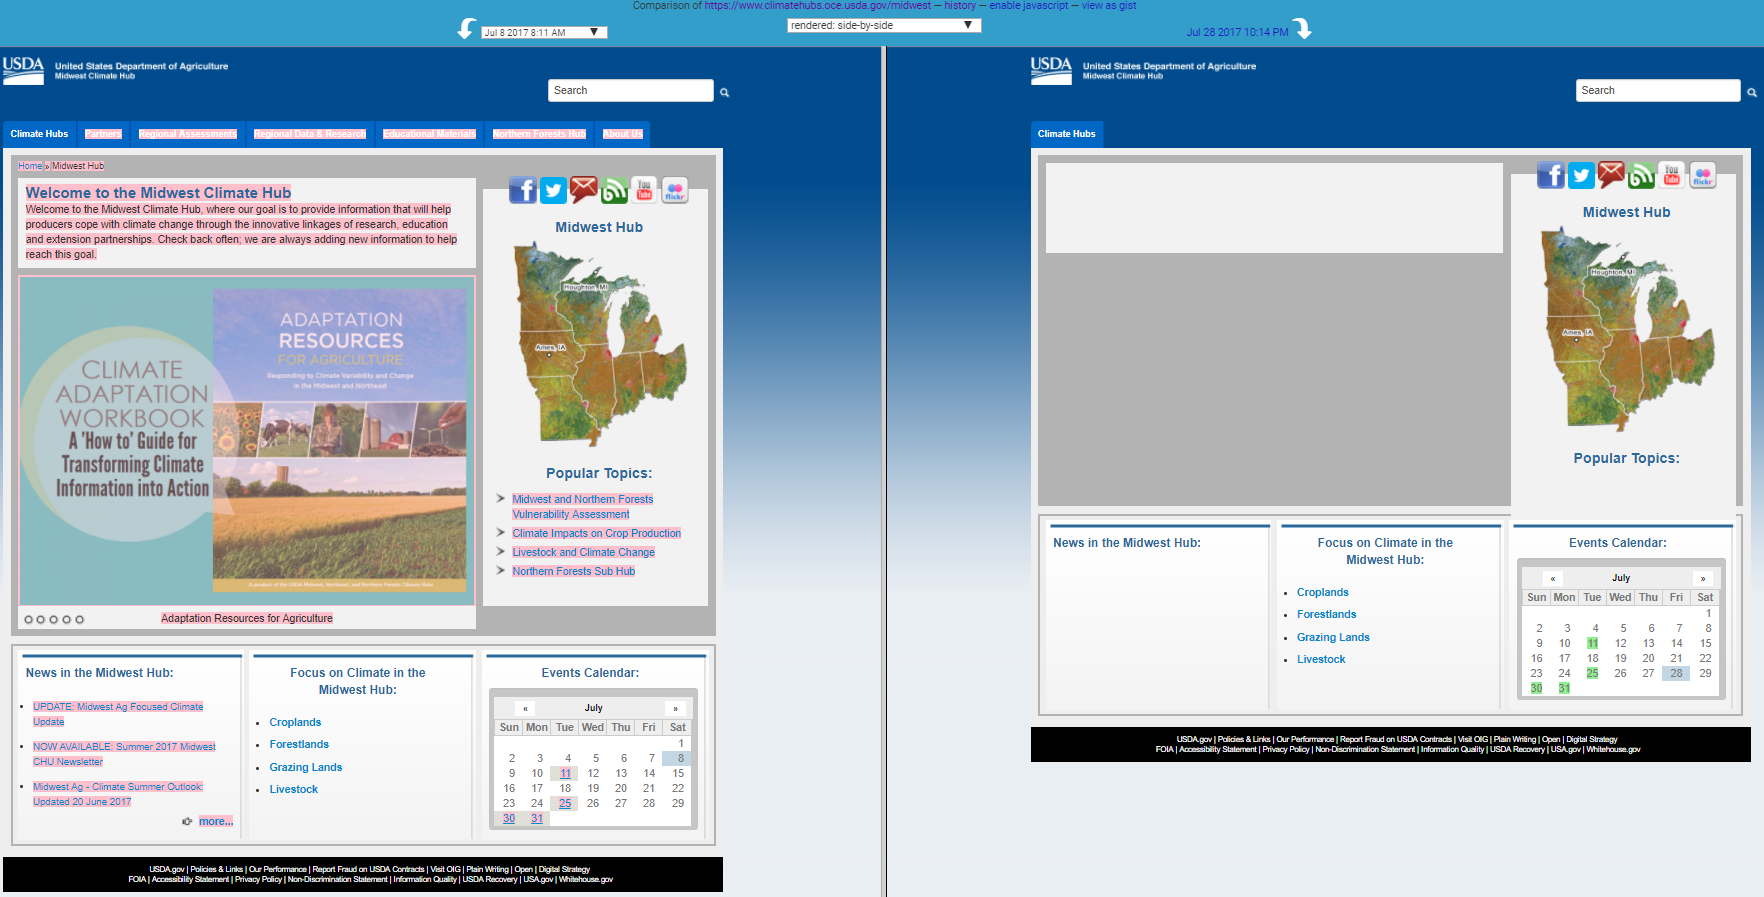Screen dimensions: 1764x897
Task: Select the last slideshow dot under the banner
Action: (x=80, y=620)
